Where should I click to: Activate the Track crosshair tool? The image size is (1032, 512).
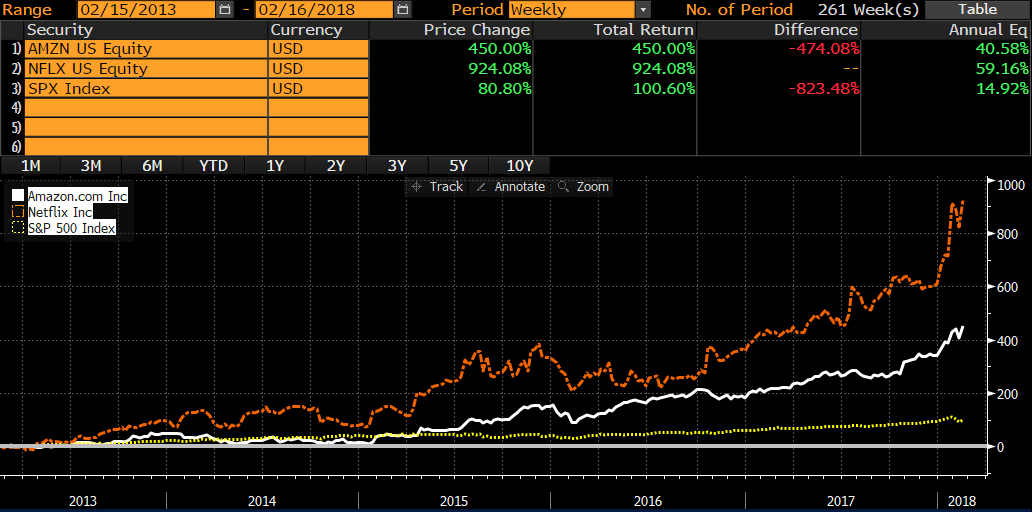click(x=436, y=187)
